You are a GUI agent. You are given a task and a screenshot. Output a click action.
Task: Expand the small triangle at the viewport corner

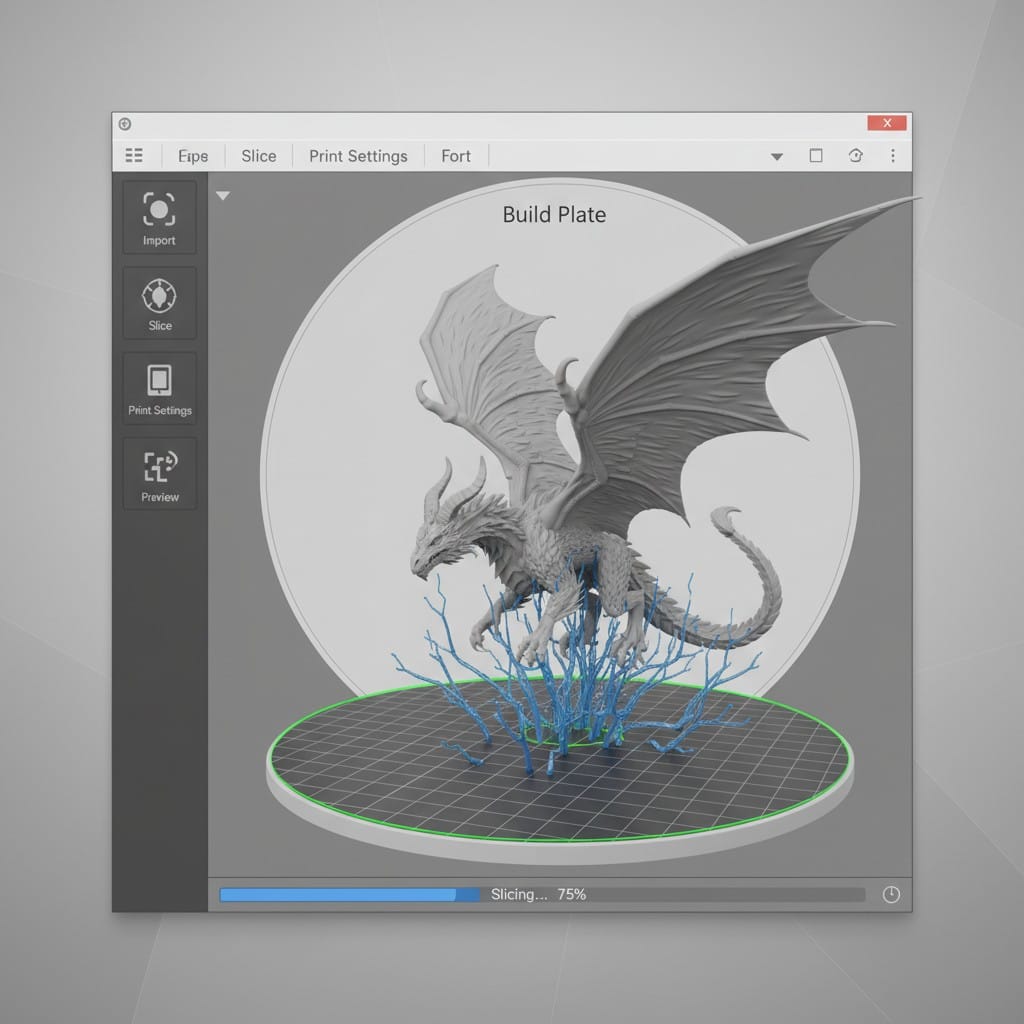coord(223,196)
